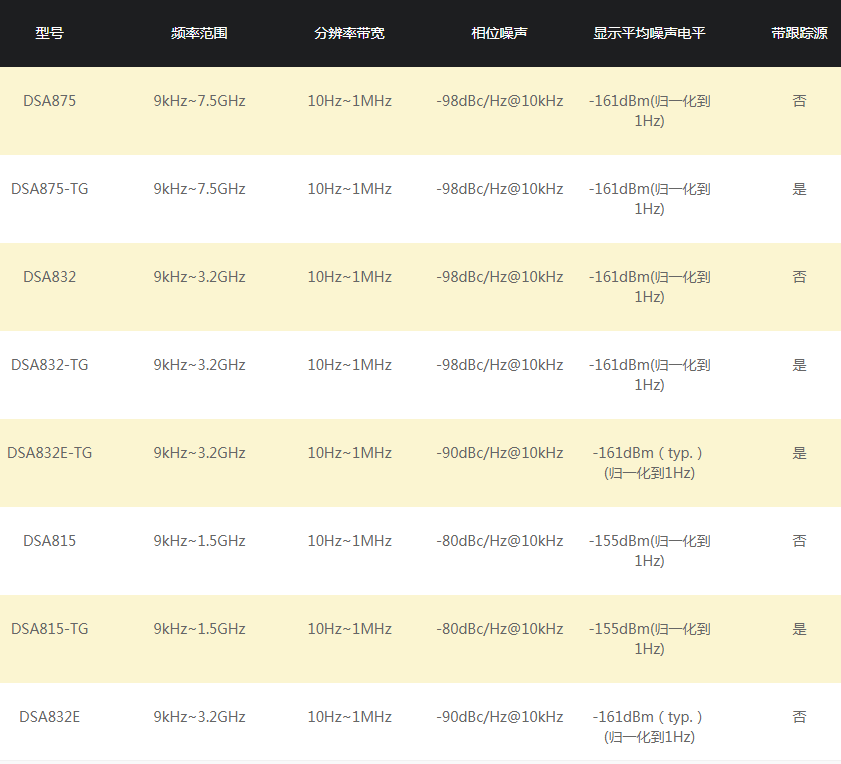The width and height of the screenshot is (841, 764).
Task: Click -90dBc/Hz@10kHz in the DSA832E-TG row
Action: 499,453
